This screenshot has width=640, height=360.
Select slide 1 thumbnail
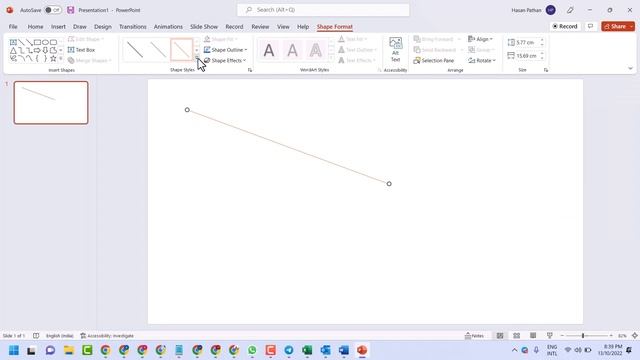tap(51, 102)
